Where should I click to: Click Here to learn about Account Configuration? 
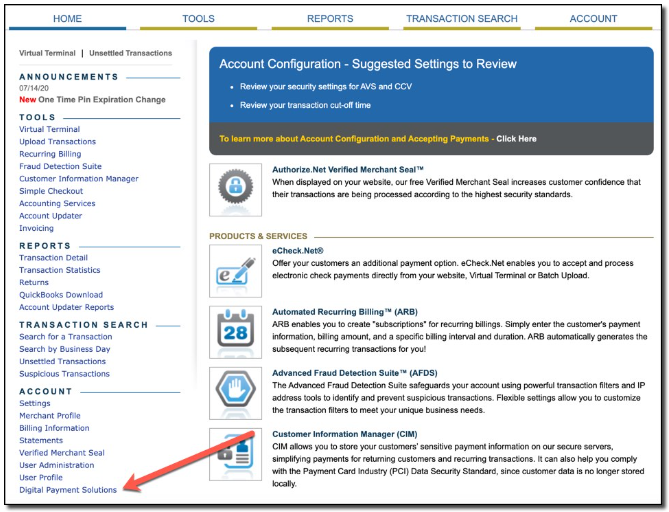click(x=516, y=139)
